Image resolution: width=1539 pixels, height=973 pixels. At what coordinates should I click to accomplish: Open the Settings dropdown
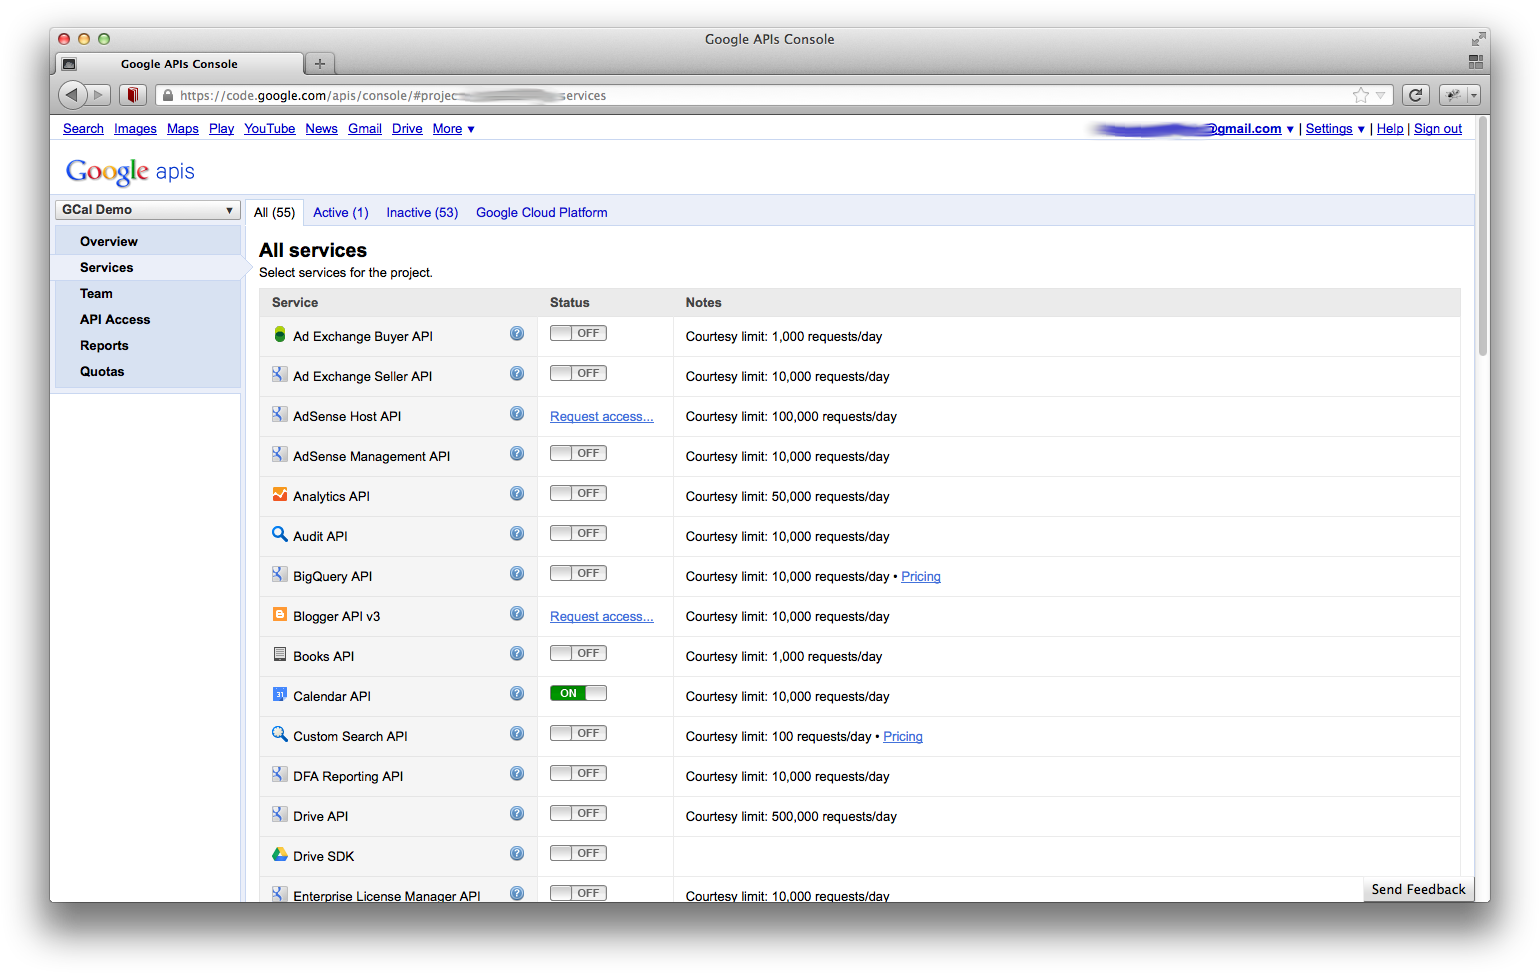(x=1329, y=128)
